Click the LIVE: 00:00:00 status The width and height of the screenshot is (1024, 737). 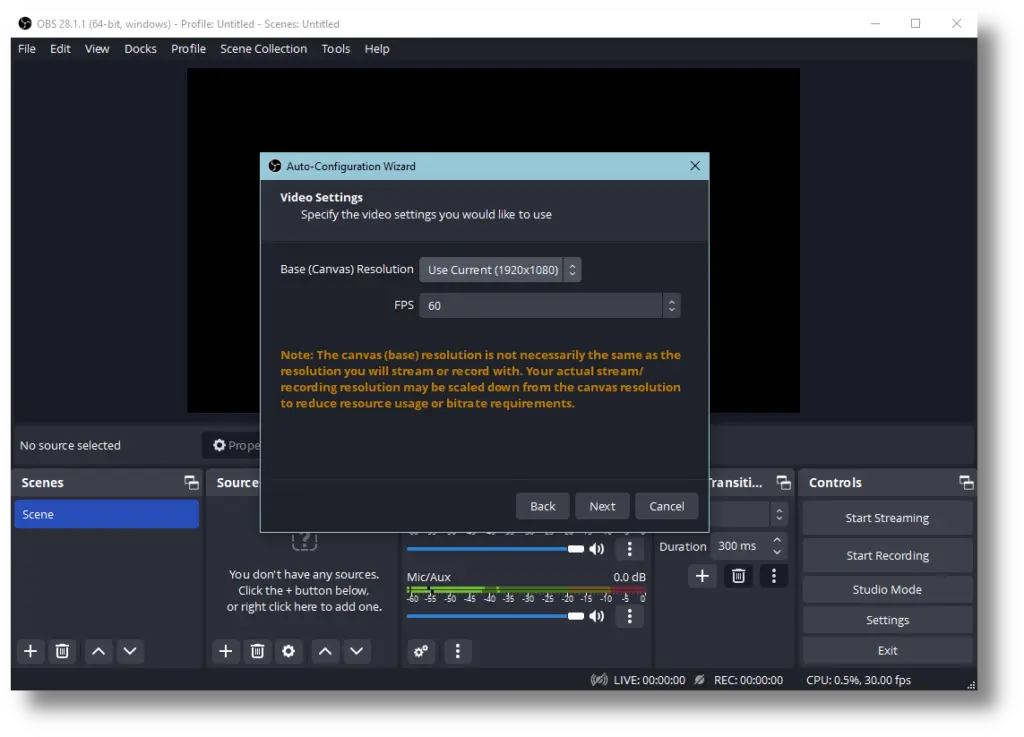point(649,680)
